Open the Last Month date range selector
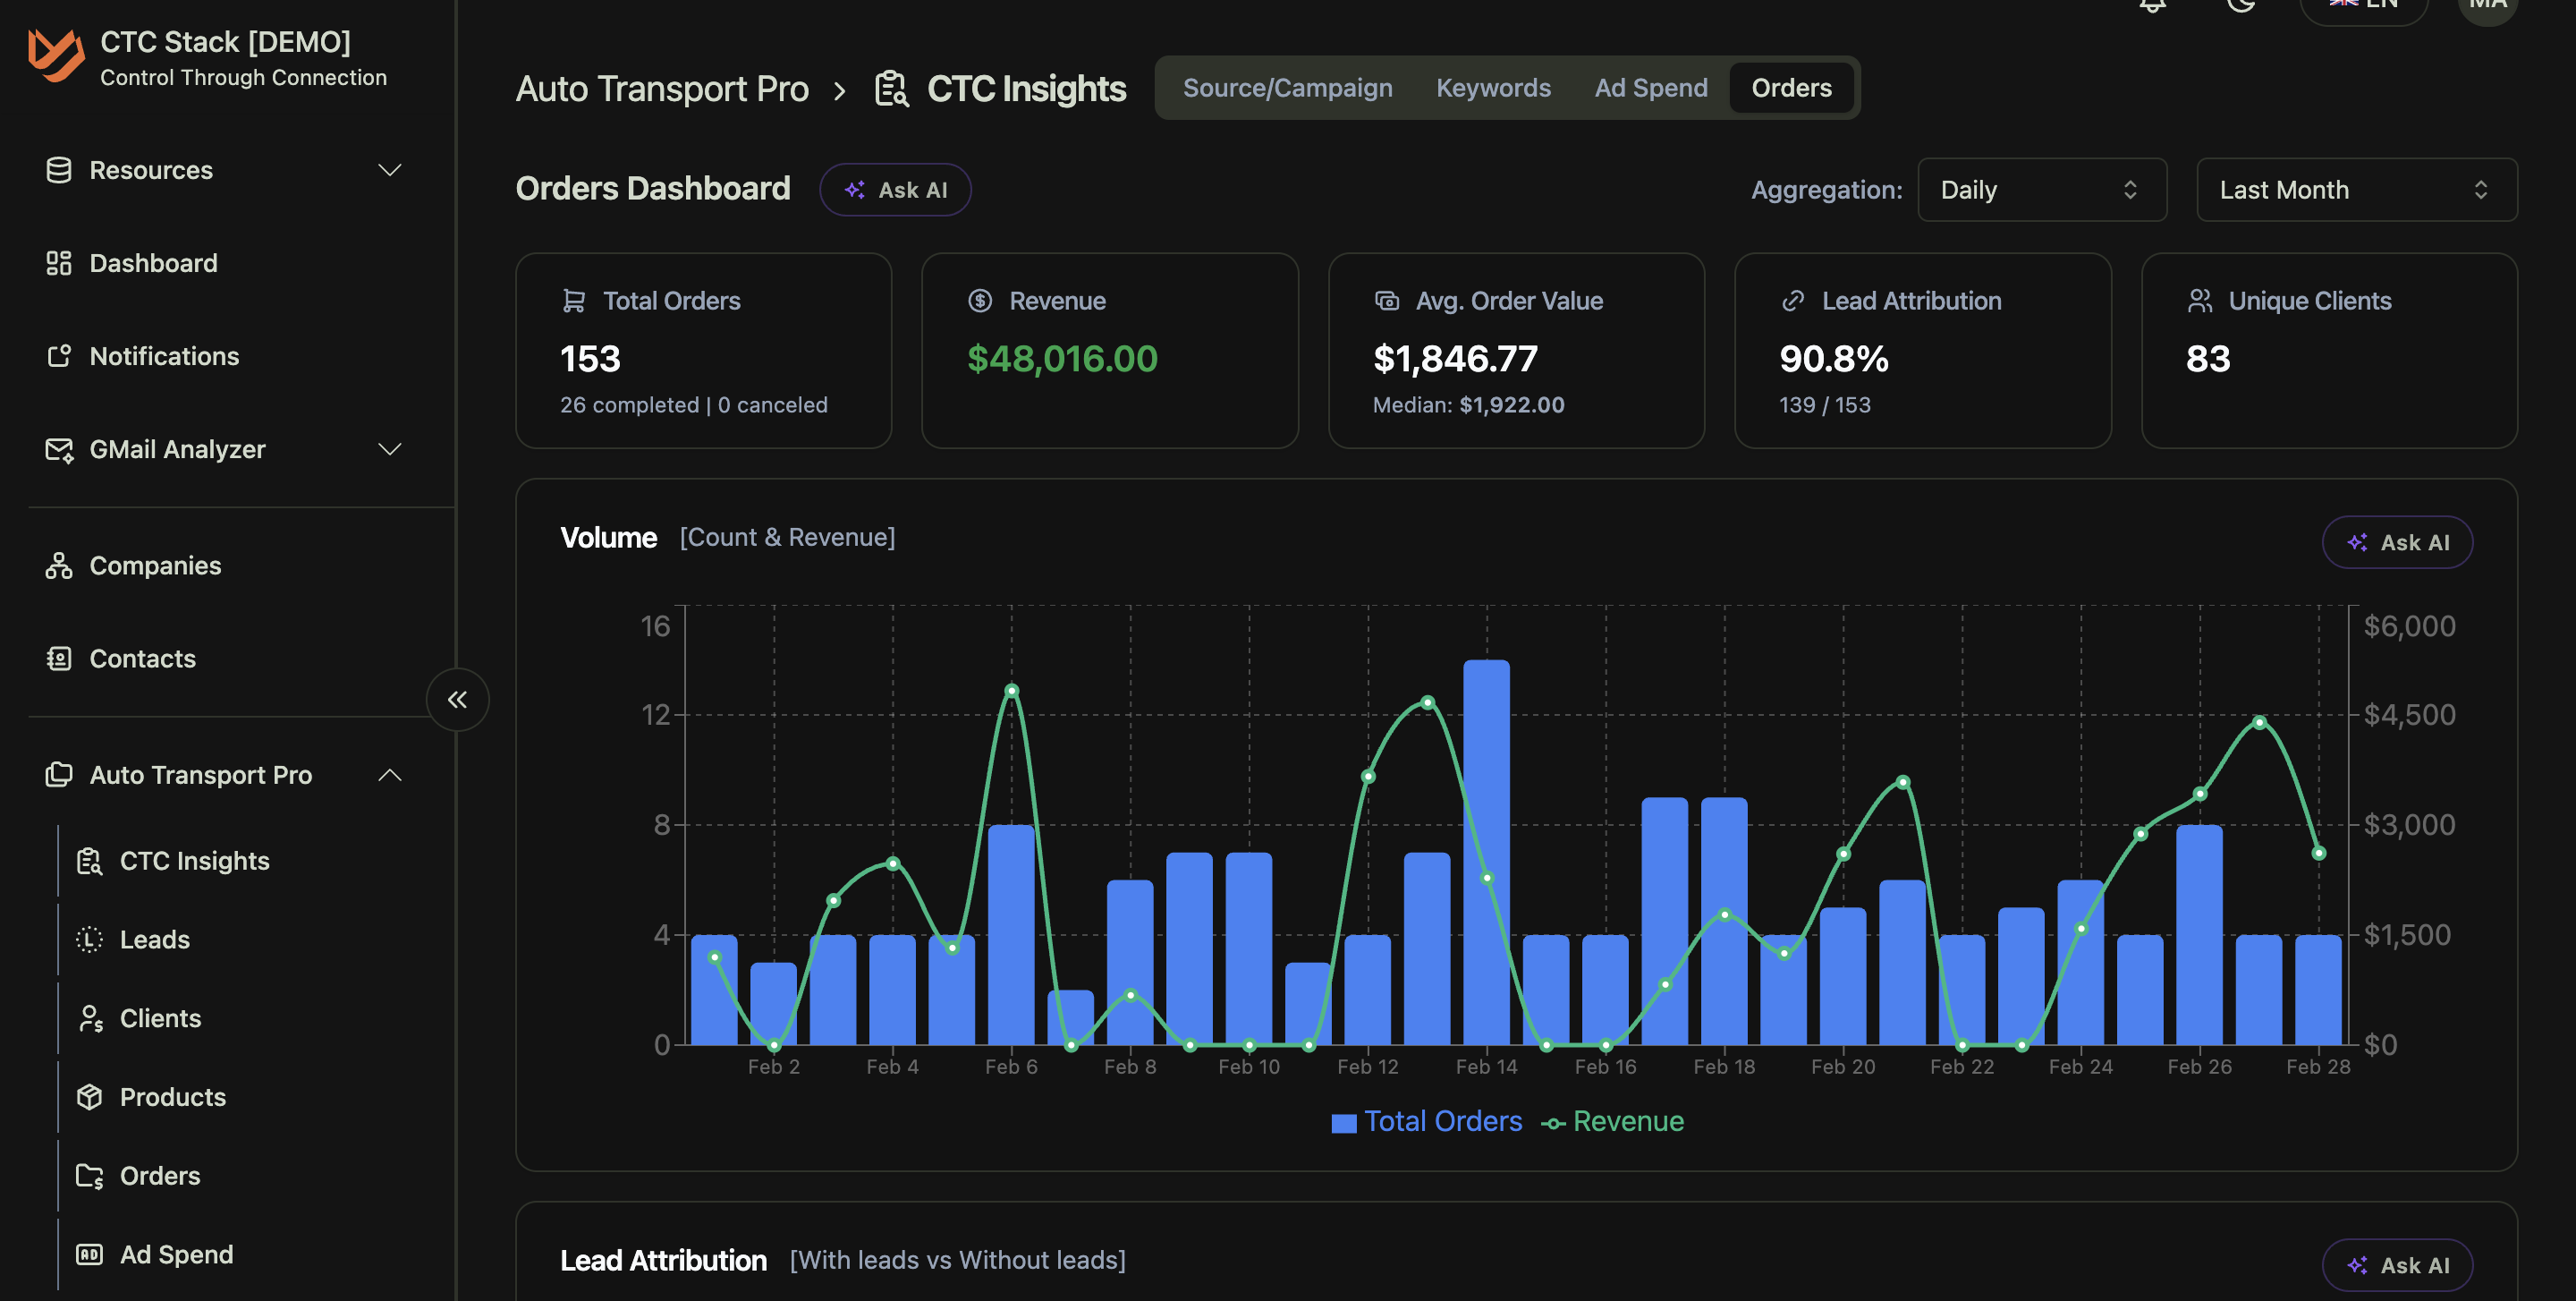2576x1301 pixels. point(2356,189)
